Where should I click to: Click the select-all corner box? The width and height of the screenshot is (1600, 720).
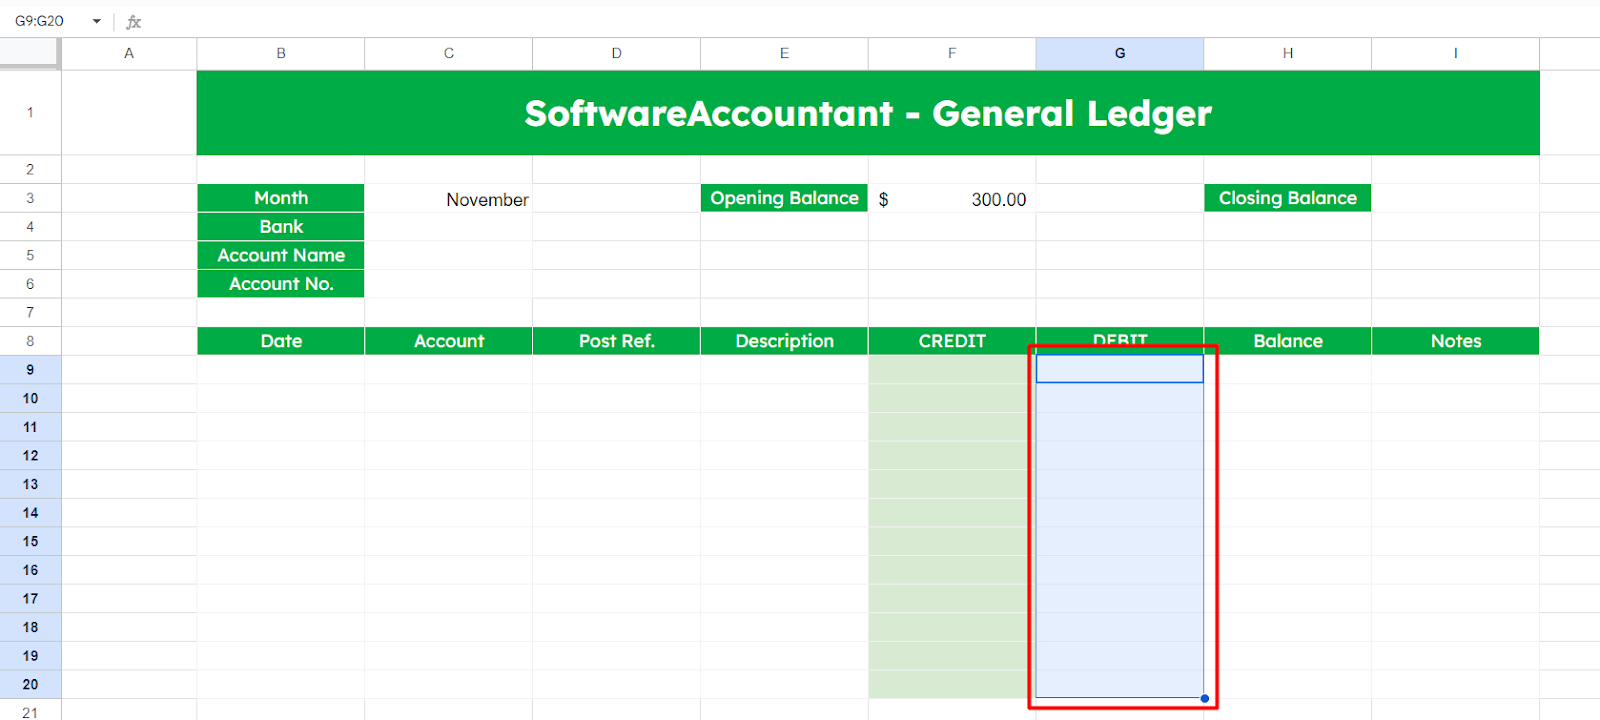(30, 53)
